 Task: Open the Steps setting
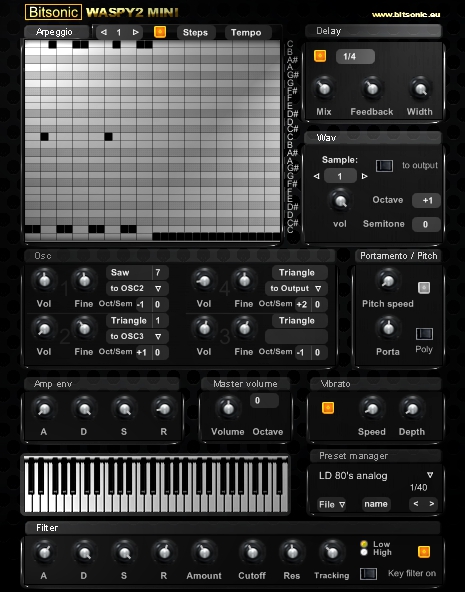pos(196,32)
